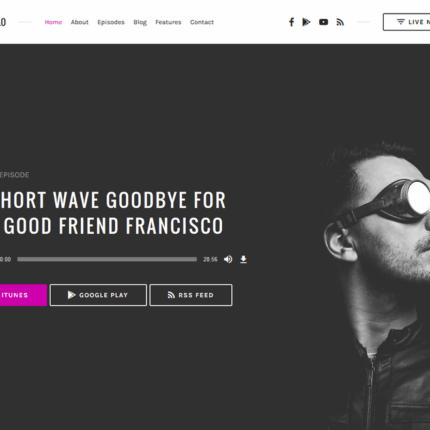Open the RSS FEED button
The width and height of the screenshot is (430, 430).
pos(191,295)
